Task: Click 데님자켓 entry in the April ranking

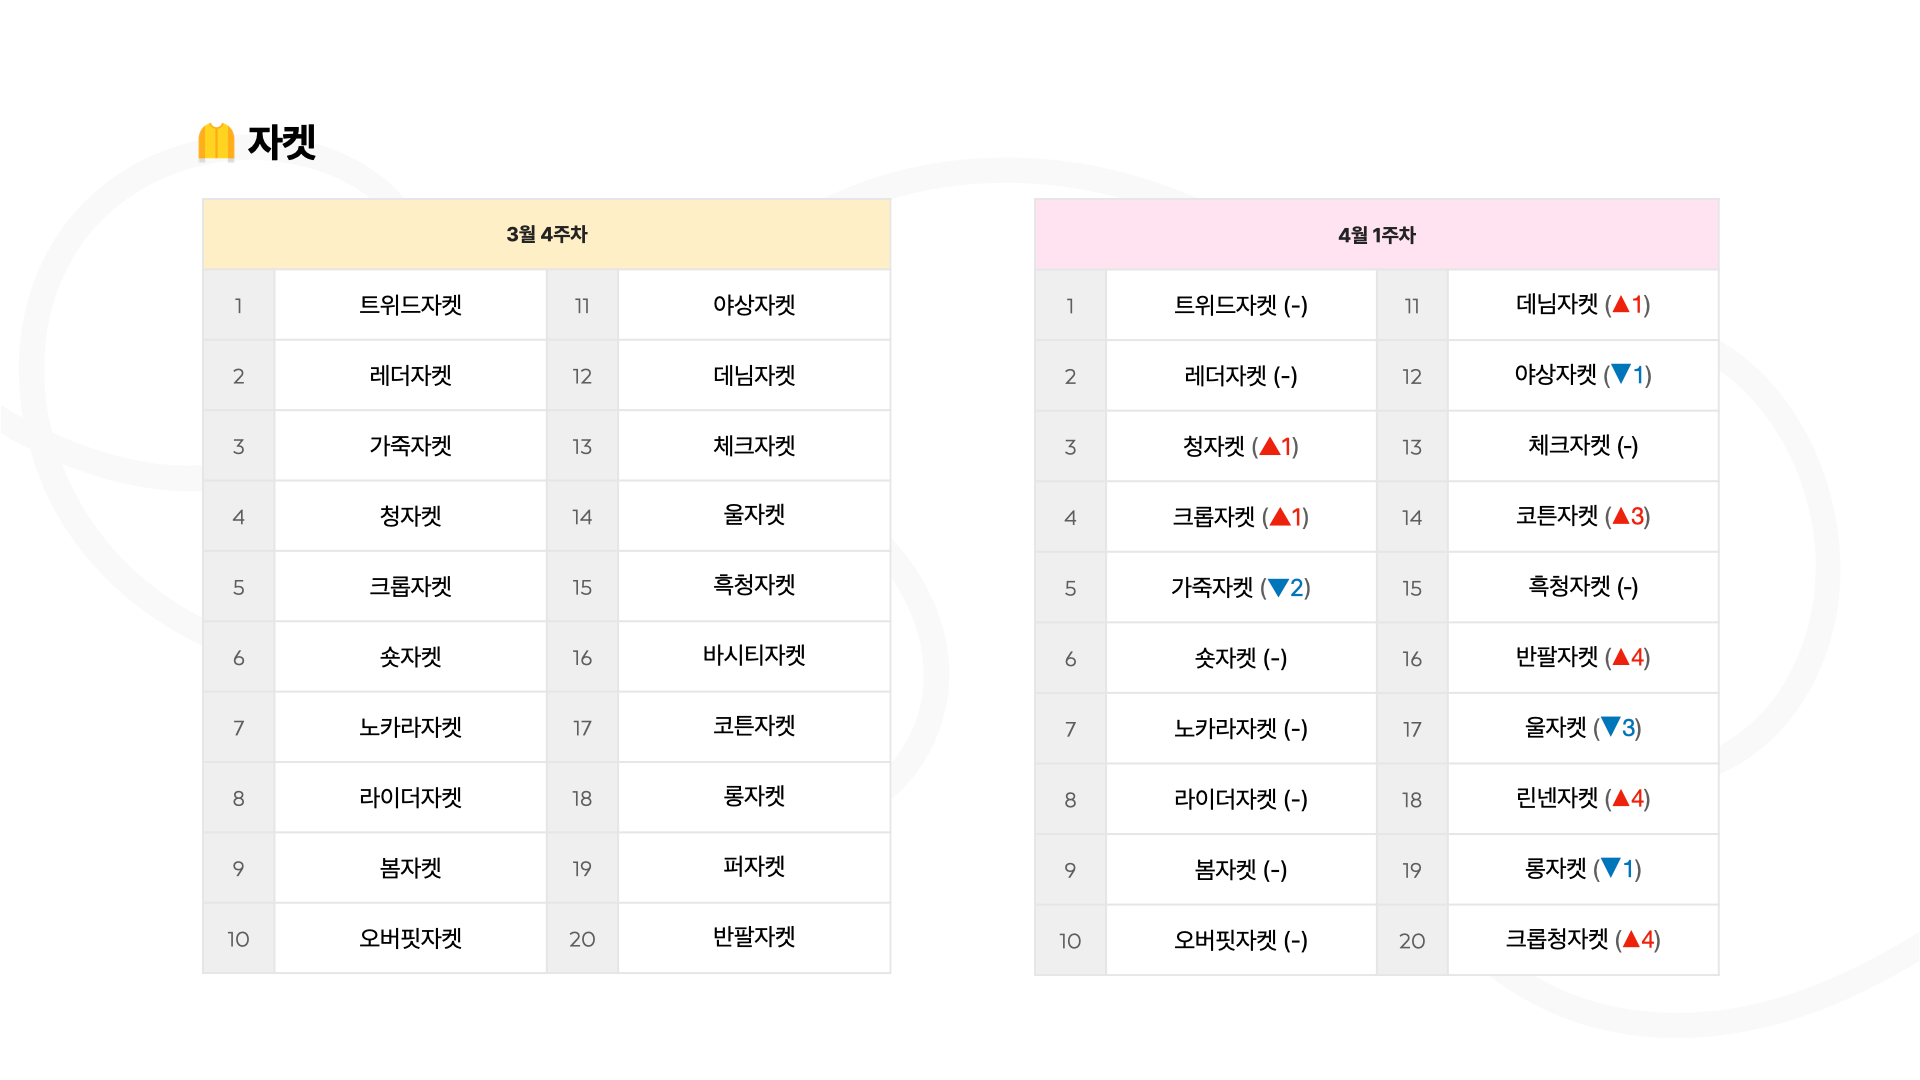Action: (1583, 304)
